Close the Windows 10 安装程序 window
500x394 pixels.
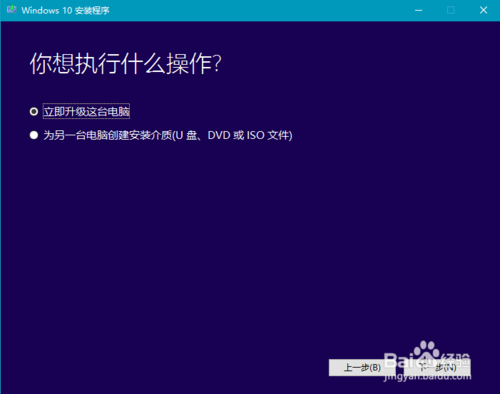pos(483,10)
